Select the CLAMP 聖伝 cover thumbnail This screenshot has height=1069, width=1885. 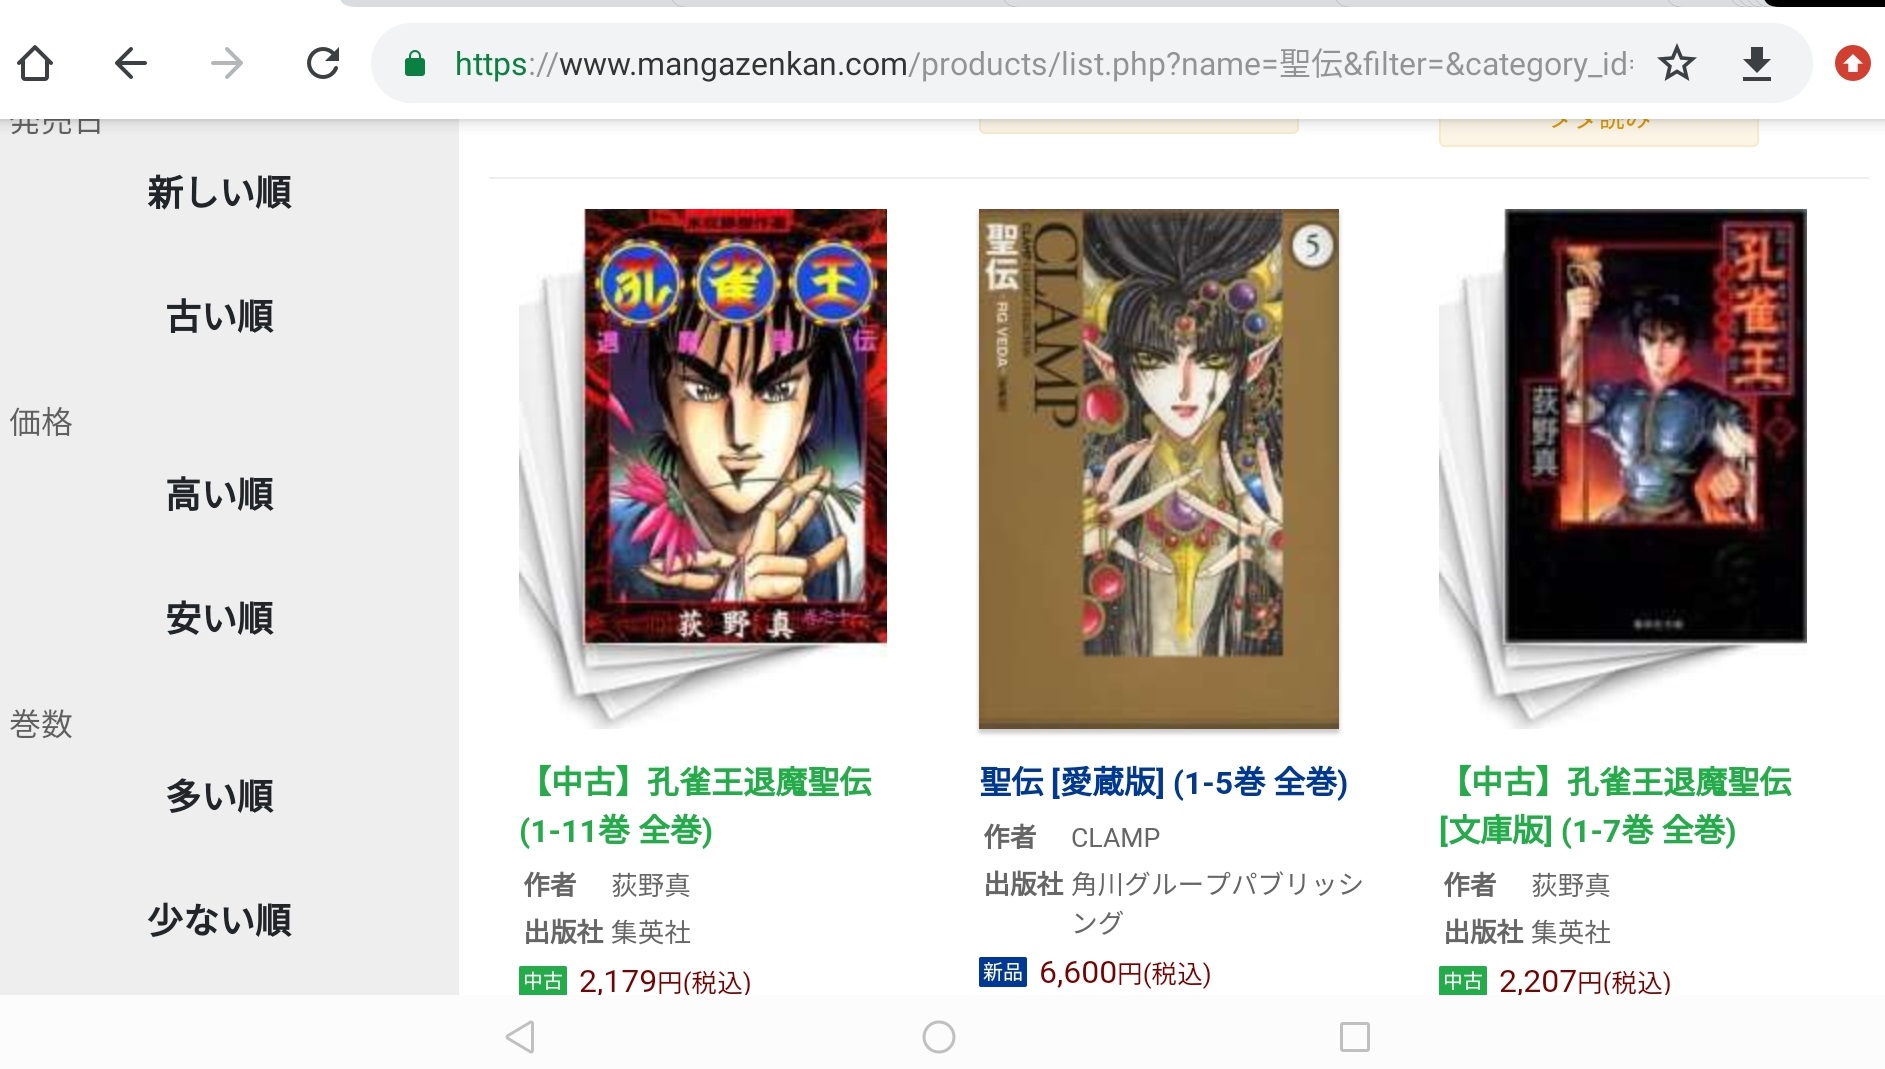click(1159, 469)
